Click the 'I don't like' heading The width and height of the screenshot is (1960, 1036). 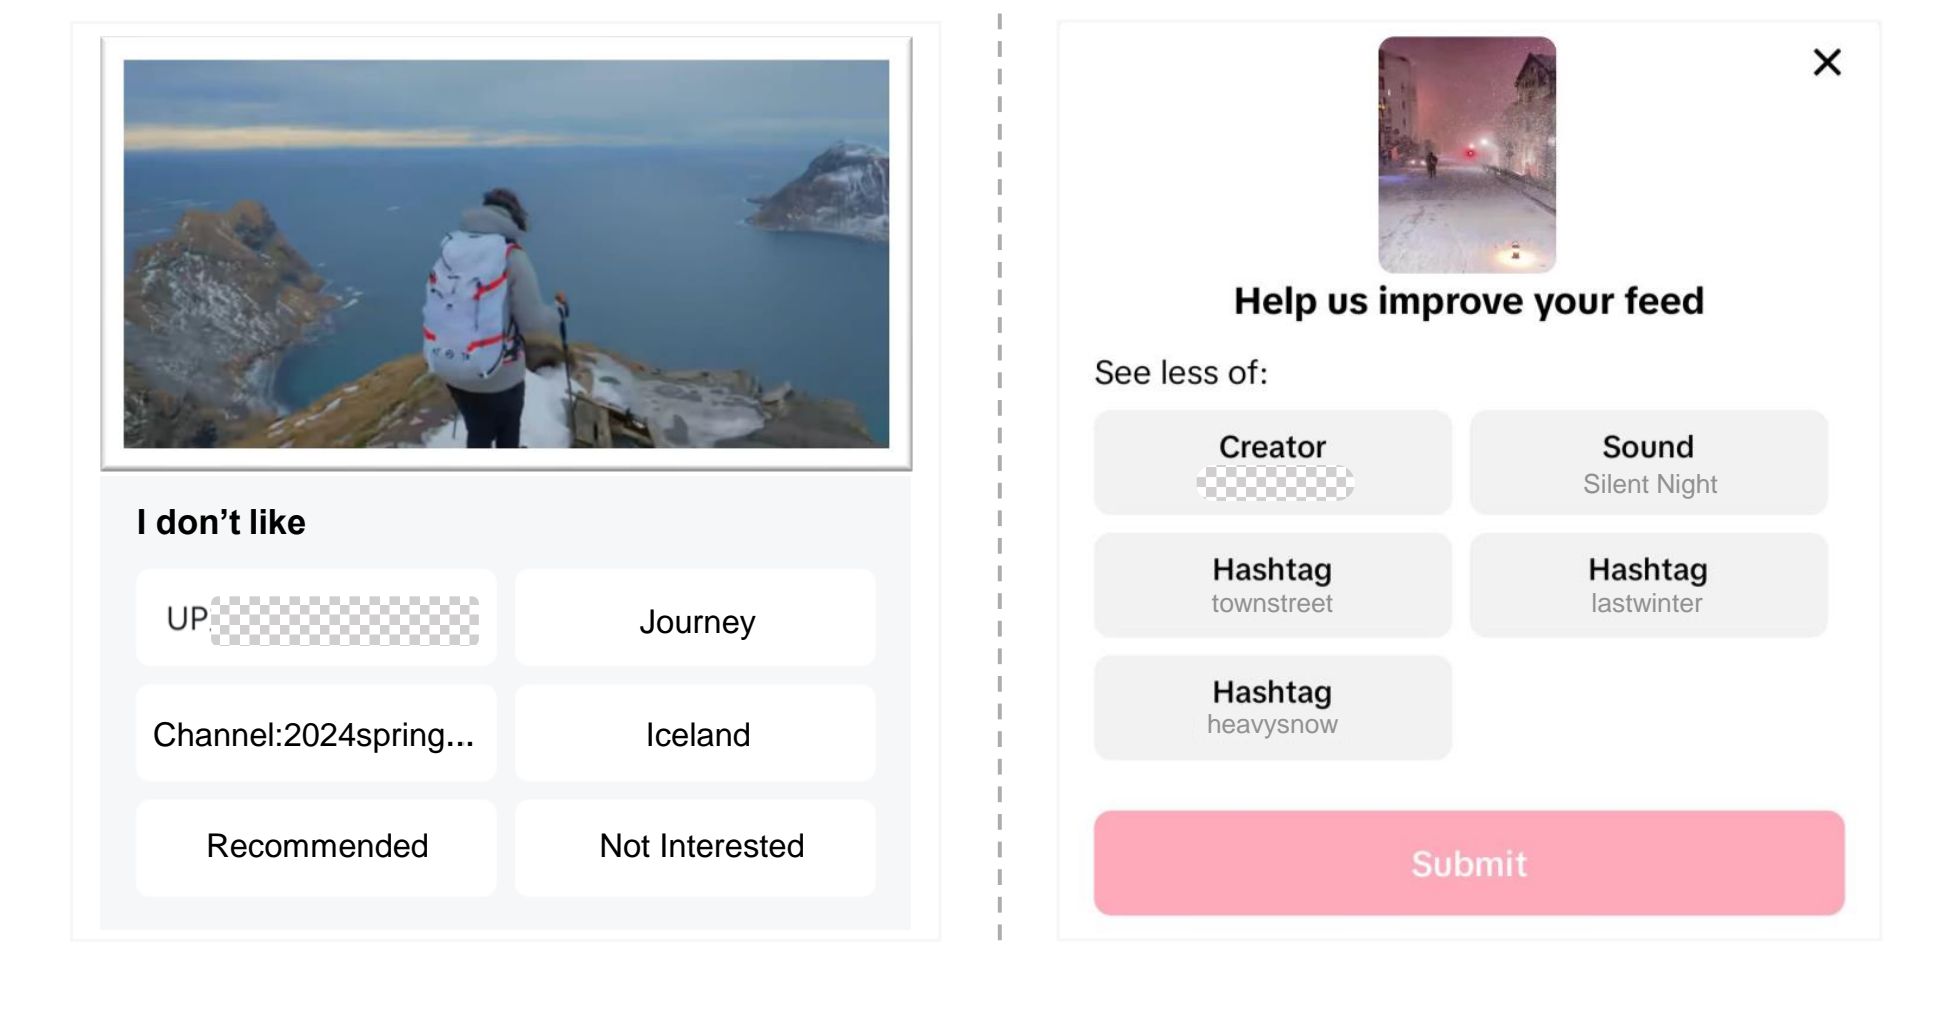221,522
